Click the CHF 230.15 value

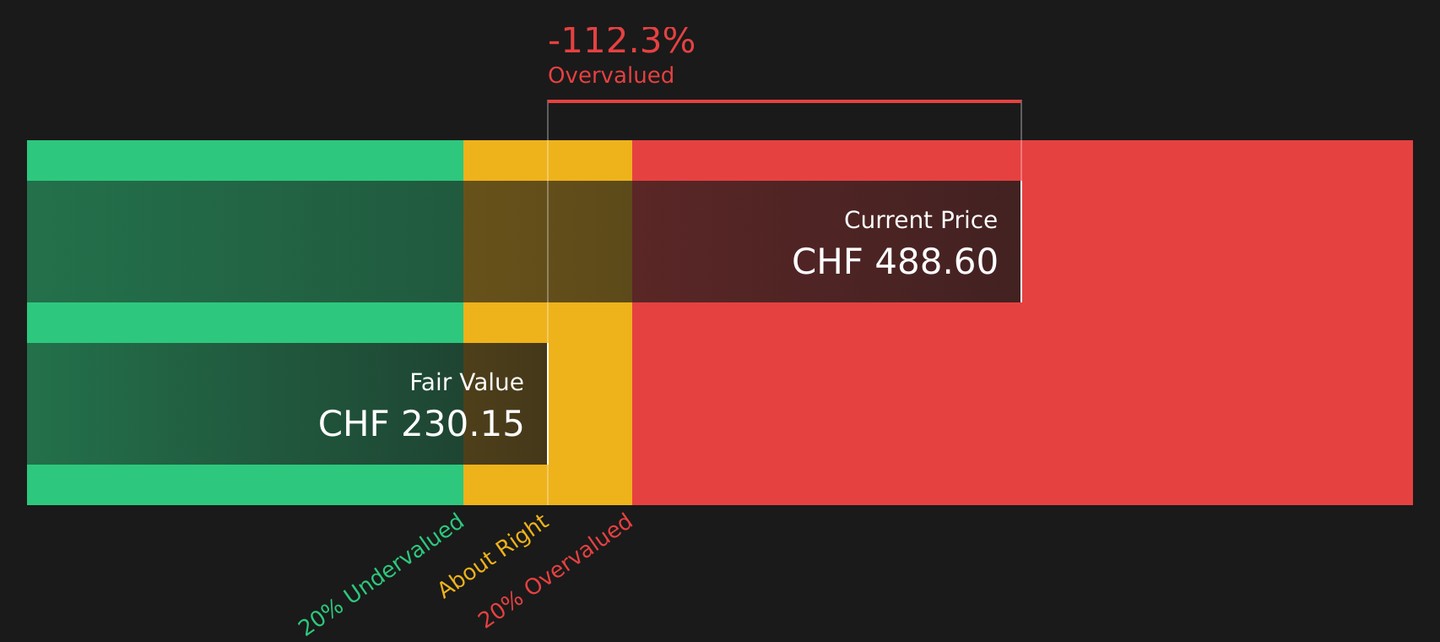click(421, 424)
